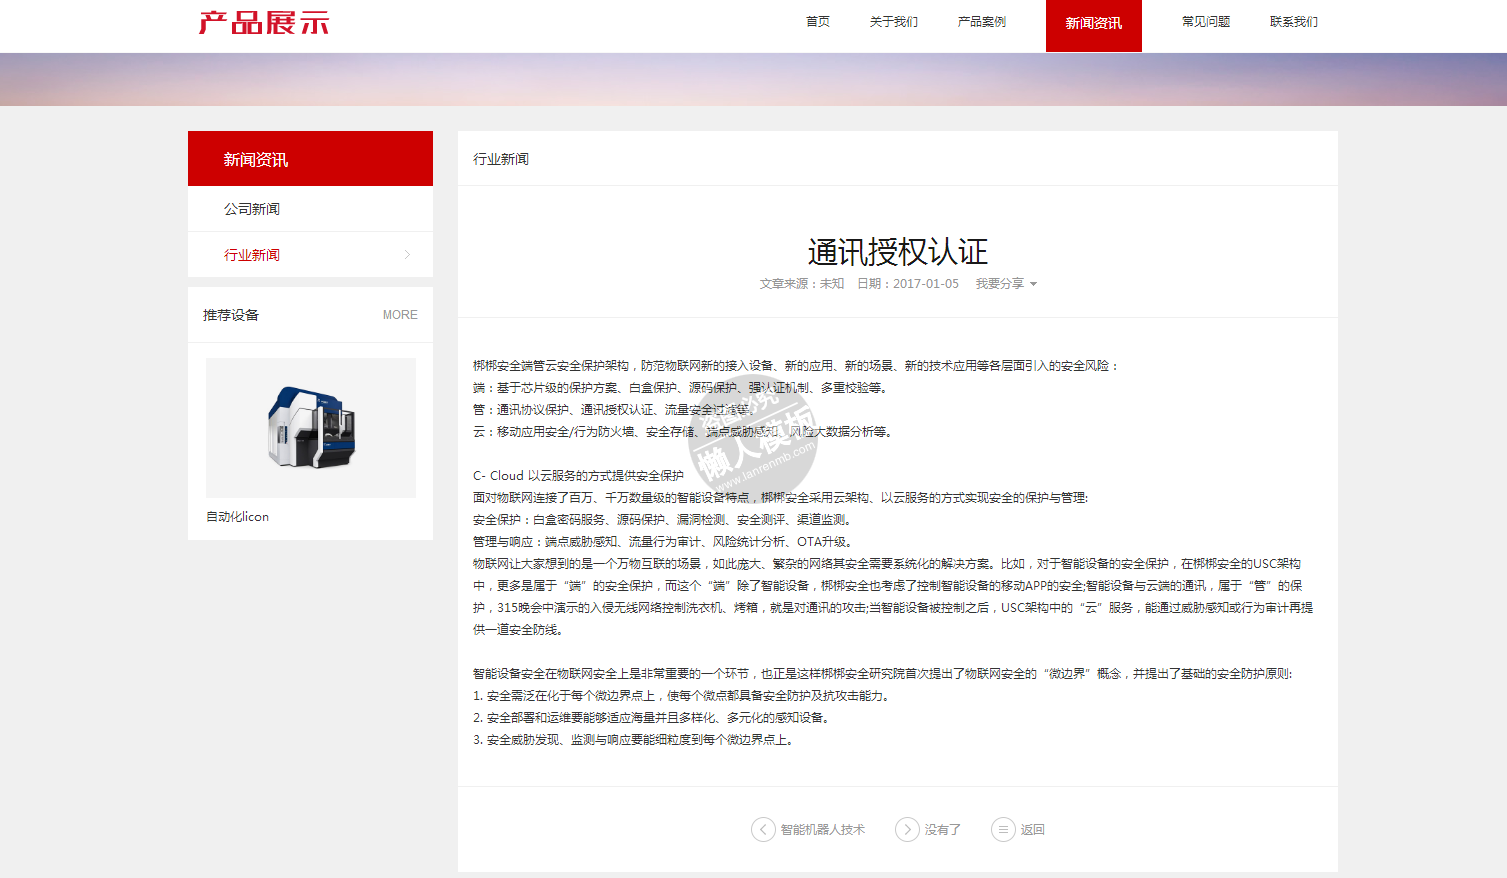
Task: Click the 返回 link text
Action: [x=1032, y=830]
